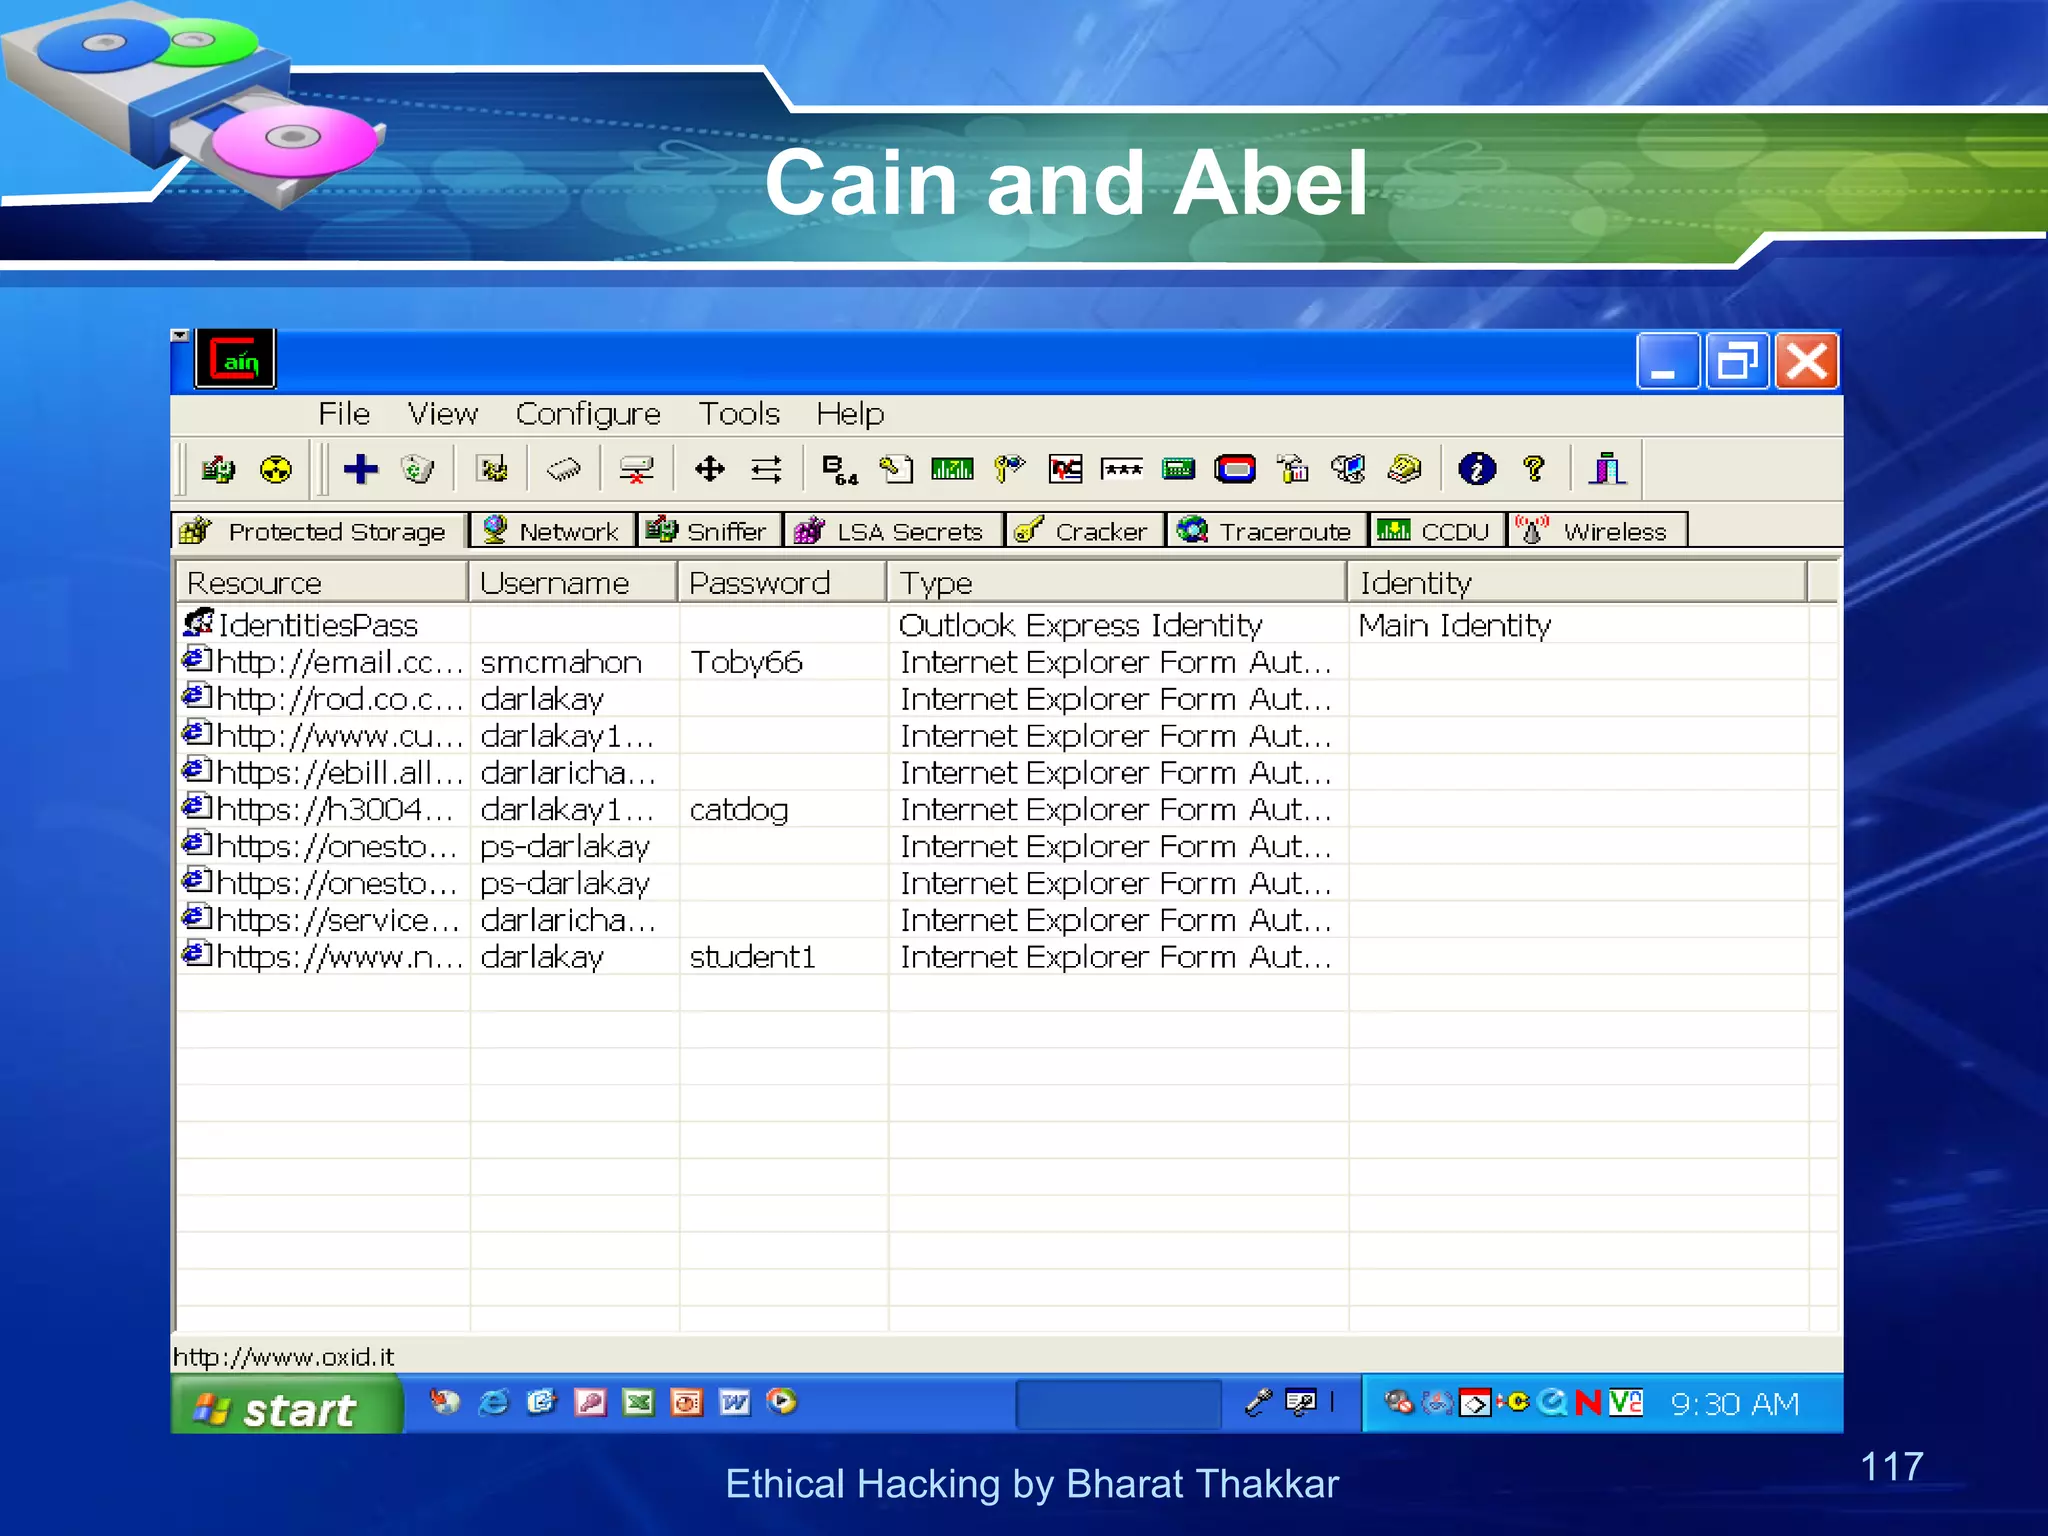The width and height of the screenshot is (2048, 1536).
Task: Click the yellow question mark help icon
Action: [x=1533, y=469]
